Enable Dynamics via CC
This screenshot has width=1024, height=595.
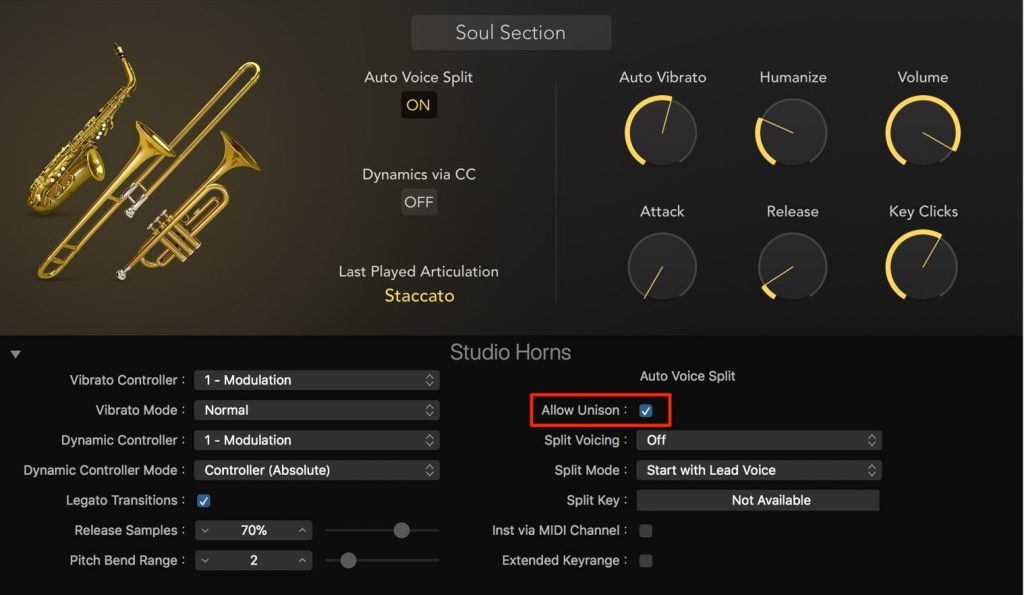point(418,202)
